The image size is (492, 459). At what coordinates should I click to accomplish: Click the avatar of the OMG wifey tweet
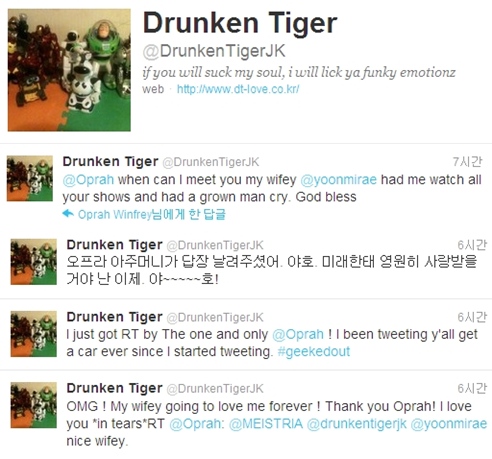tap(34, 405)
